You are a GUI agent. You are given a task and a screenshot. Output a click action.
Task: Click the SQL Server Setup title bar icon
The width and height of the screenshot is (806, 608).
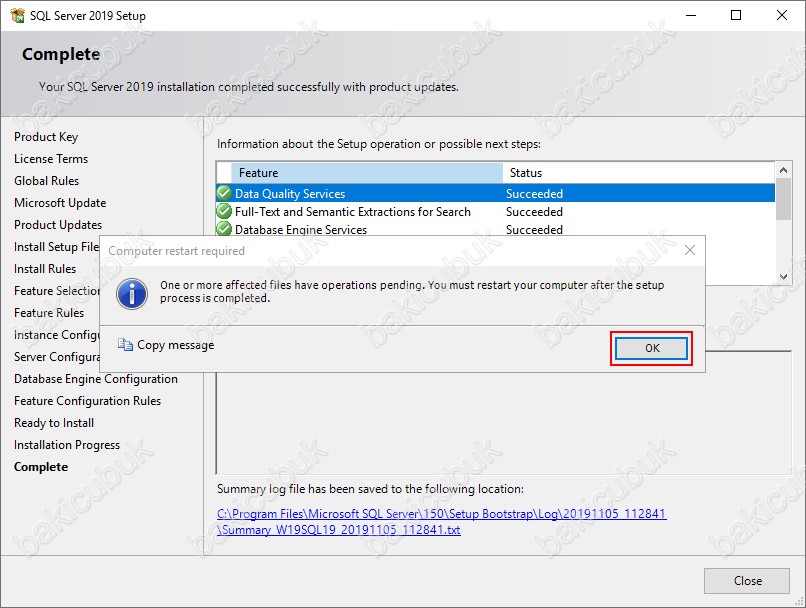(x=17, y=15)
